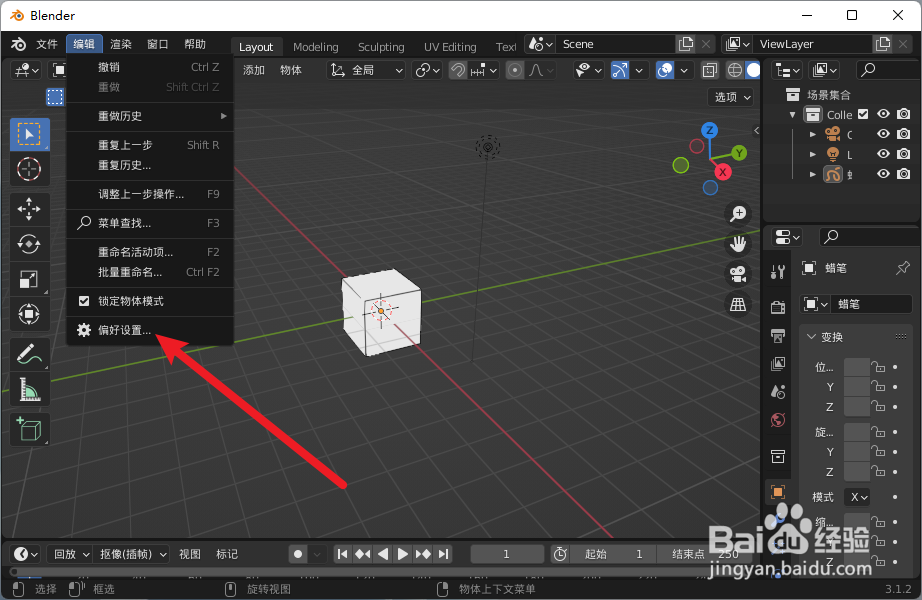Select the Measure tool
The width and height of the screenshot is (922, 600).
click(x=29, y=389)
